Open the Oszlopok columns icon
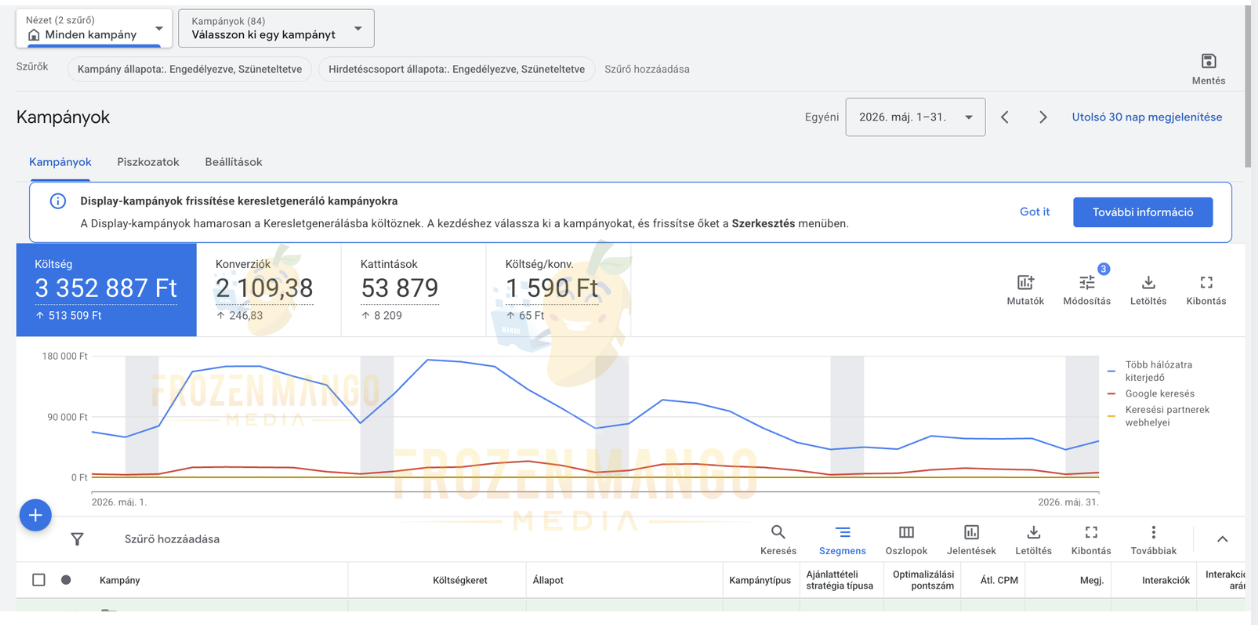Screen dimensions: 1258x625 click(x=906, y=533)
